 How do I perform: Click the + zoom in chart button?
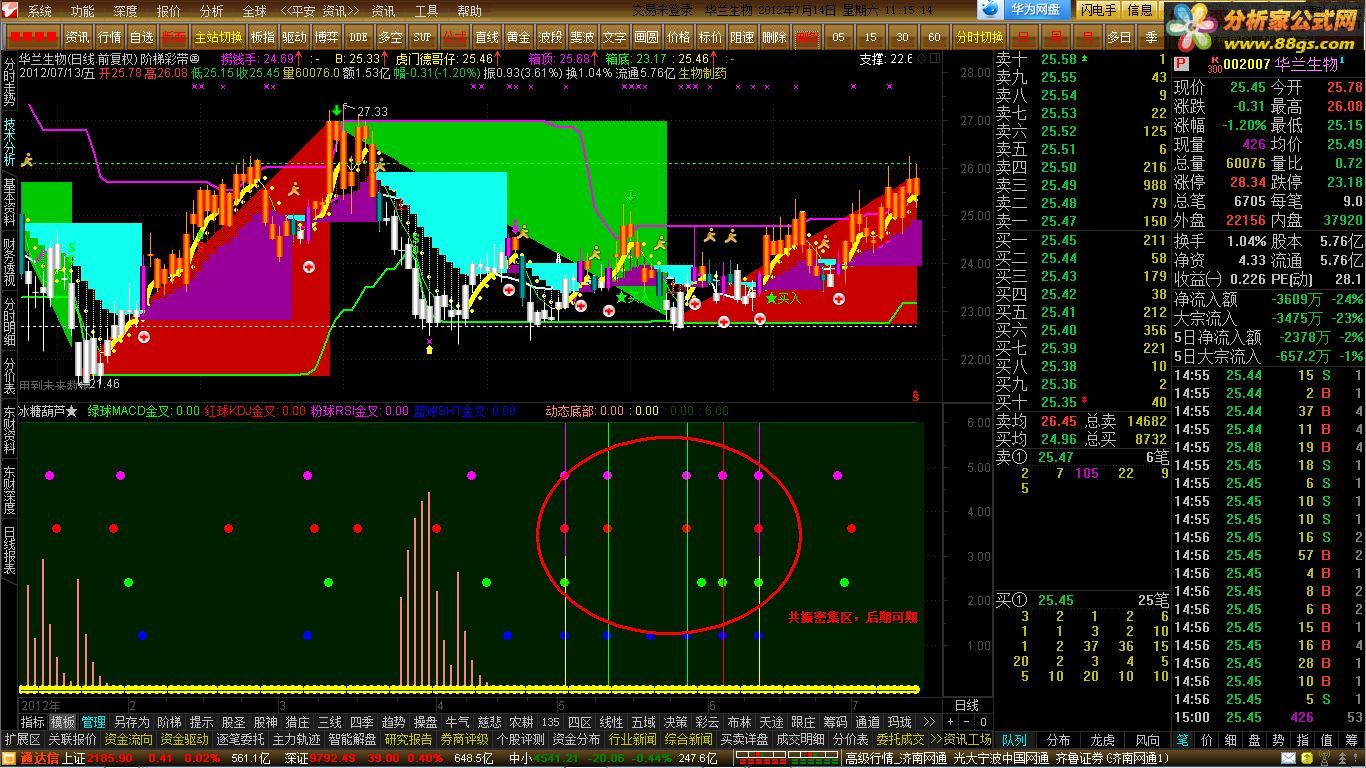[951, 722]
